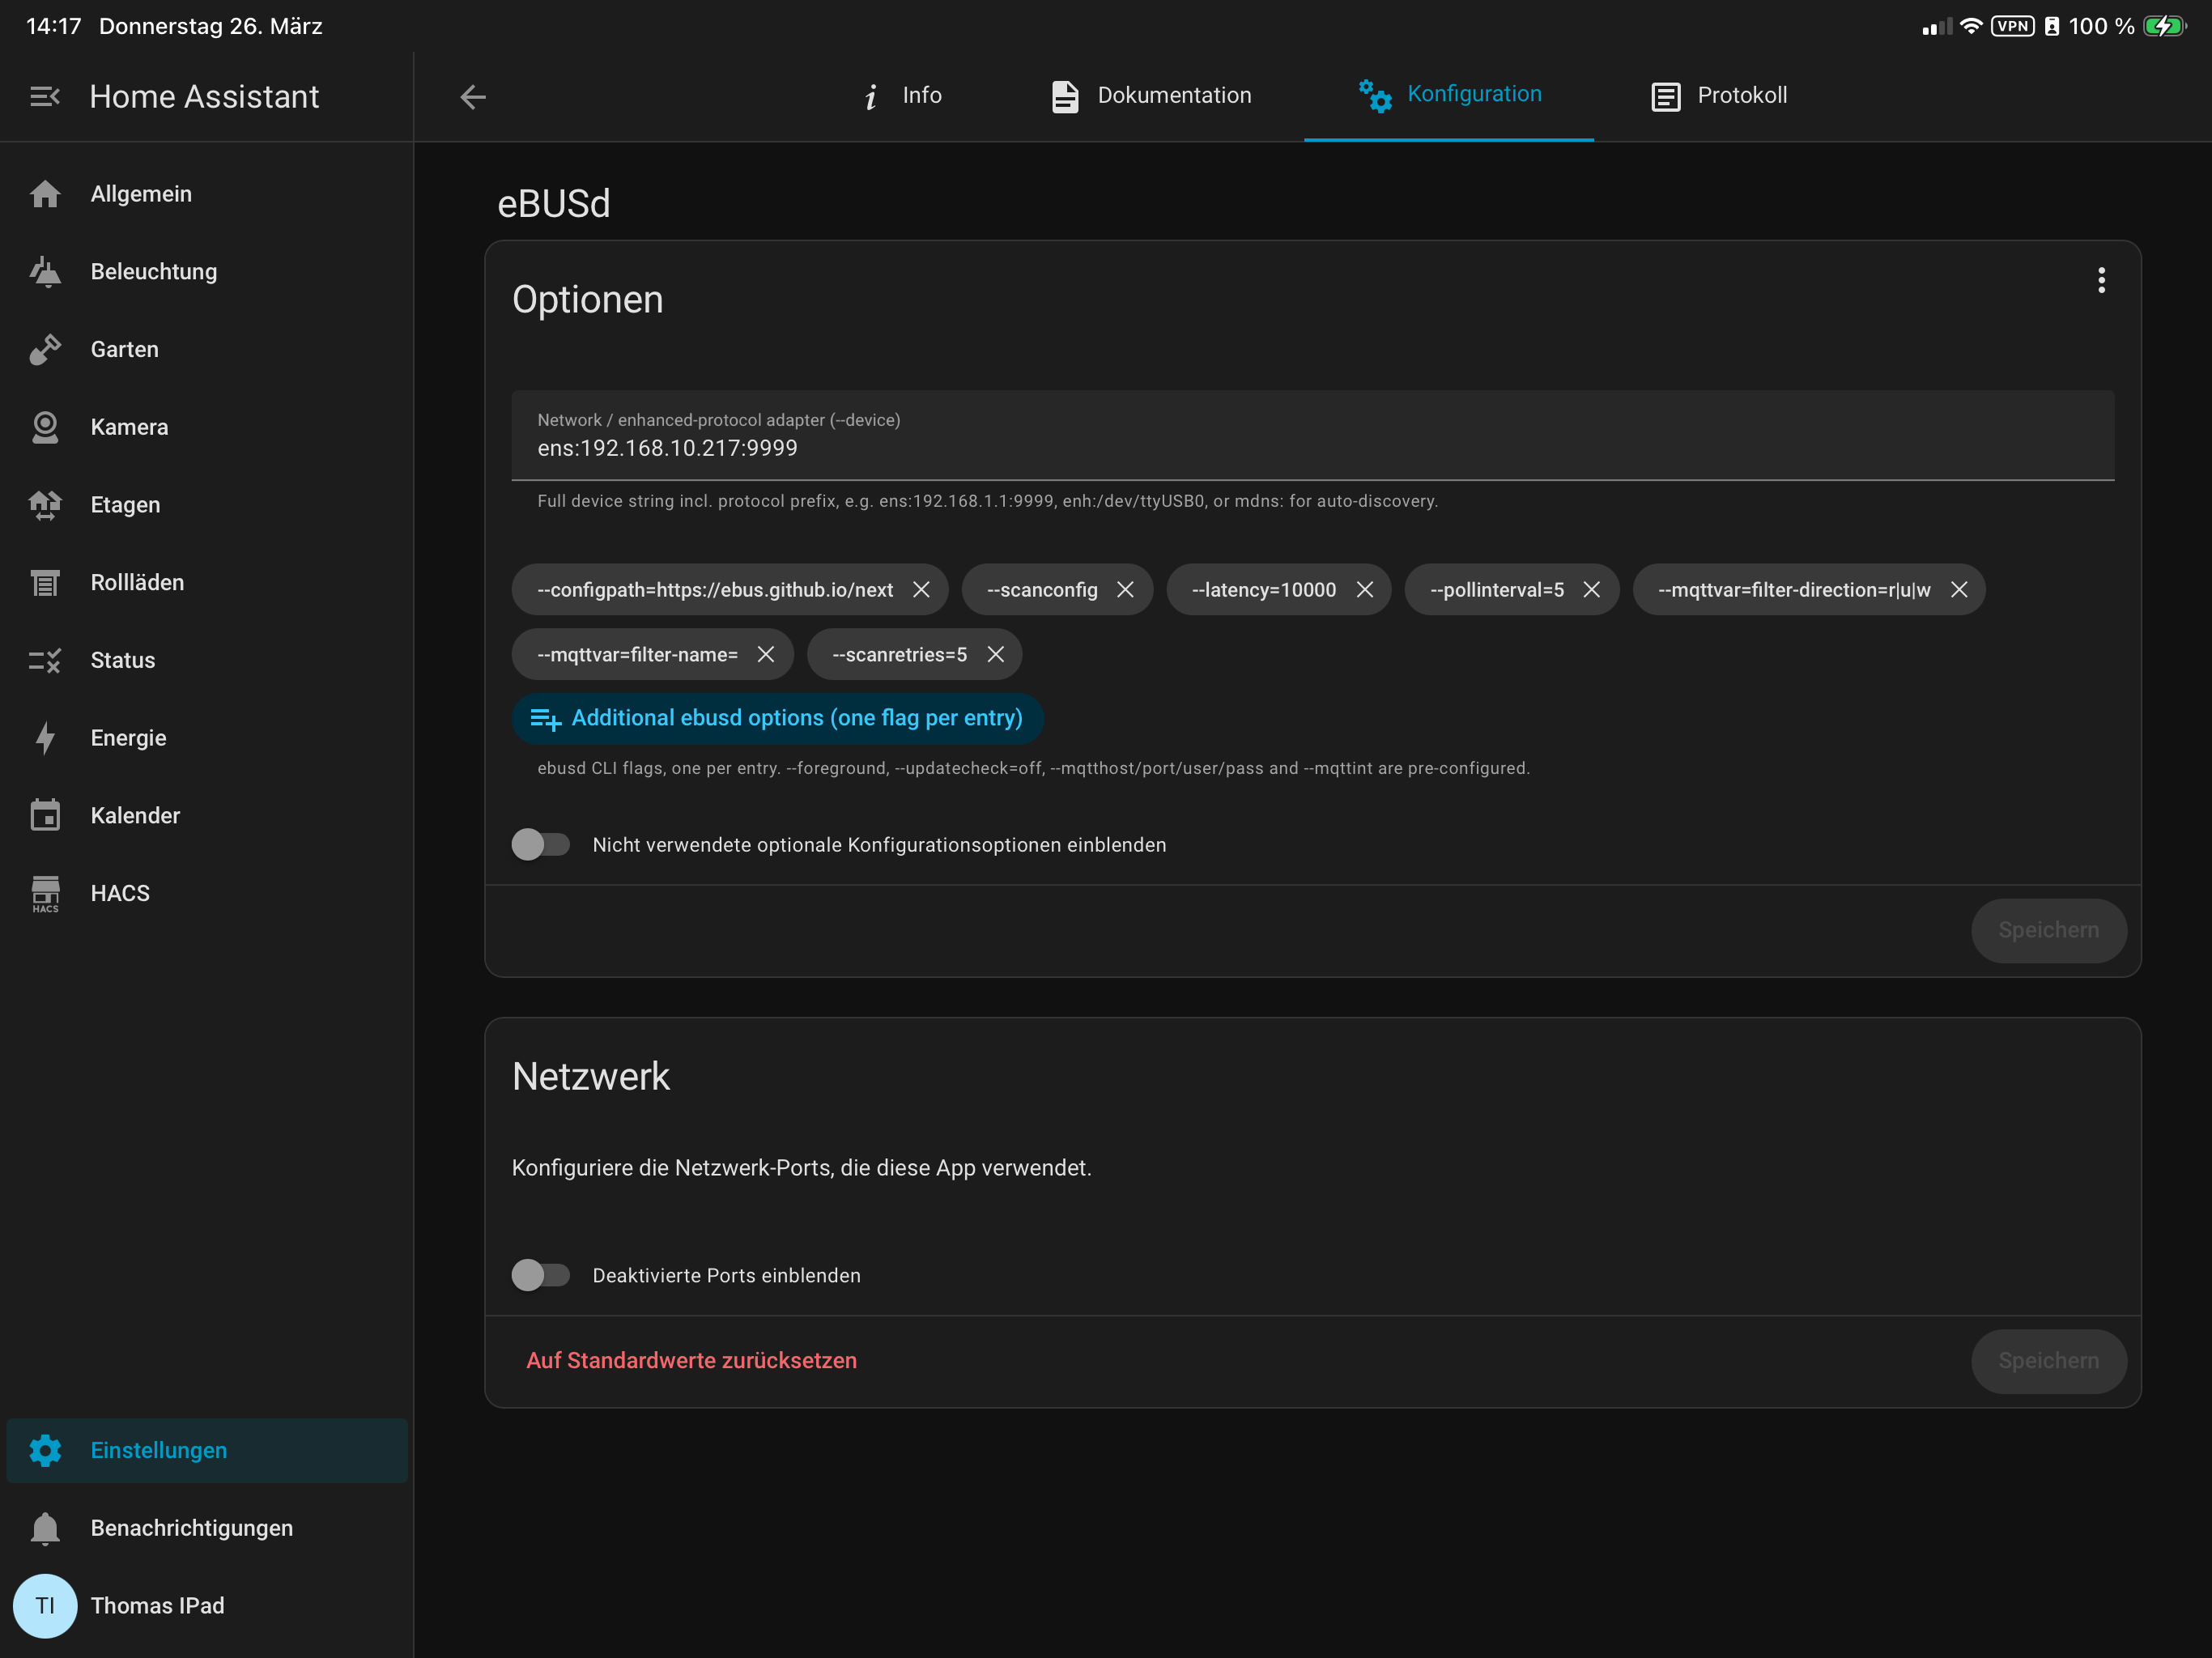This screenshot has height=1658, width=2212.
Task: Enable the Deaktivierte Ports einblenden switch
Action: 541,1275
